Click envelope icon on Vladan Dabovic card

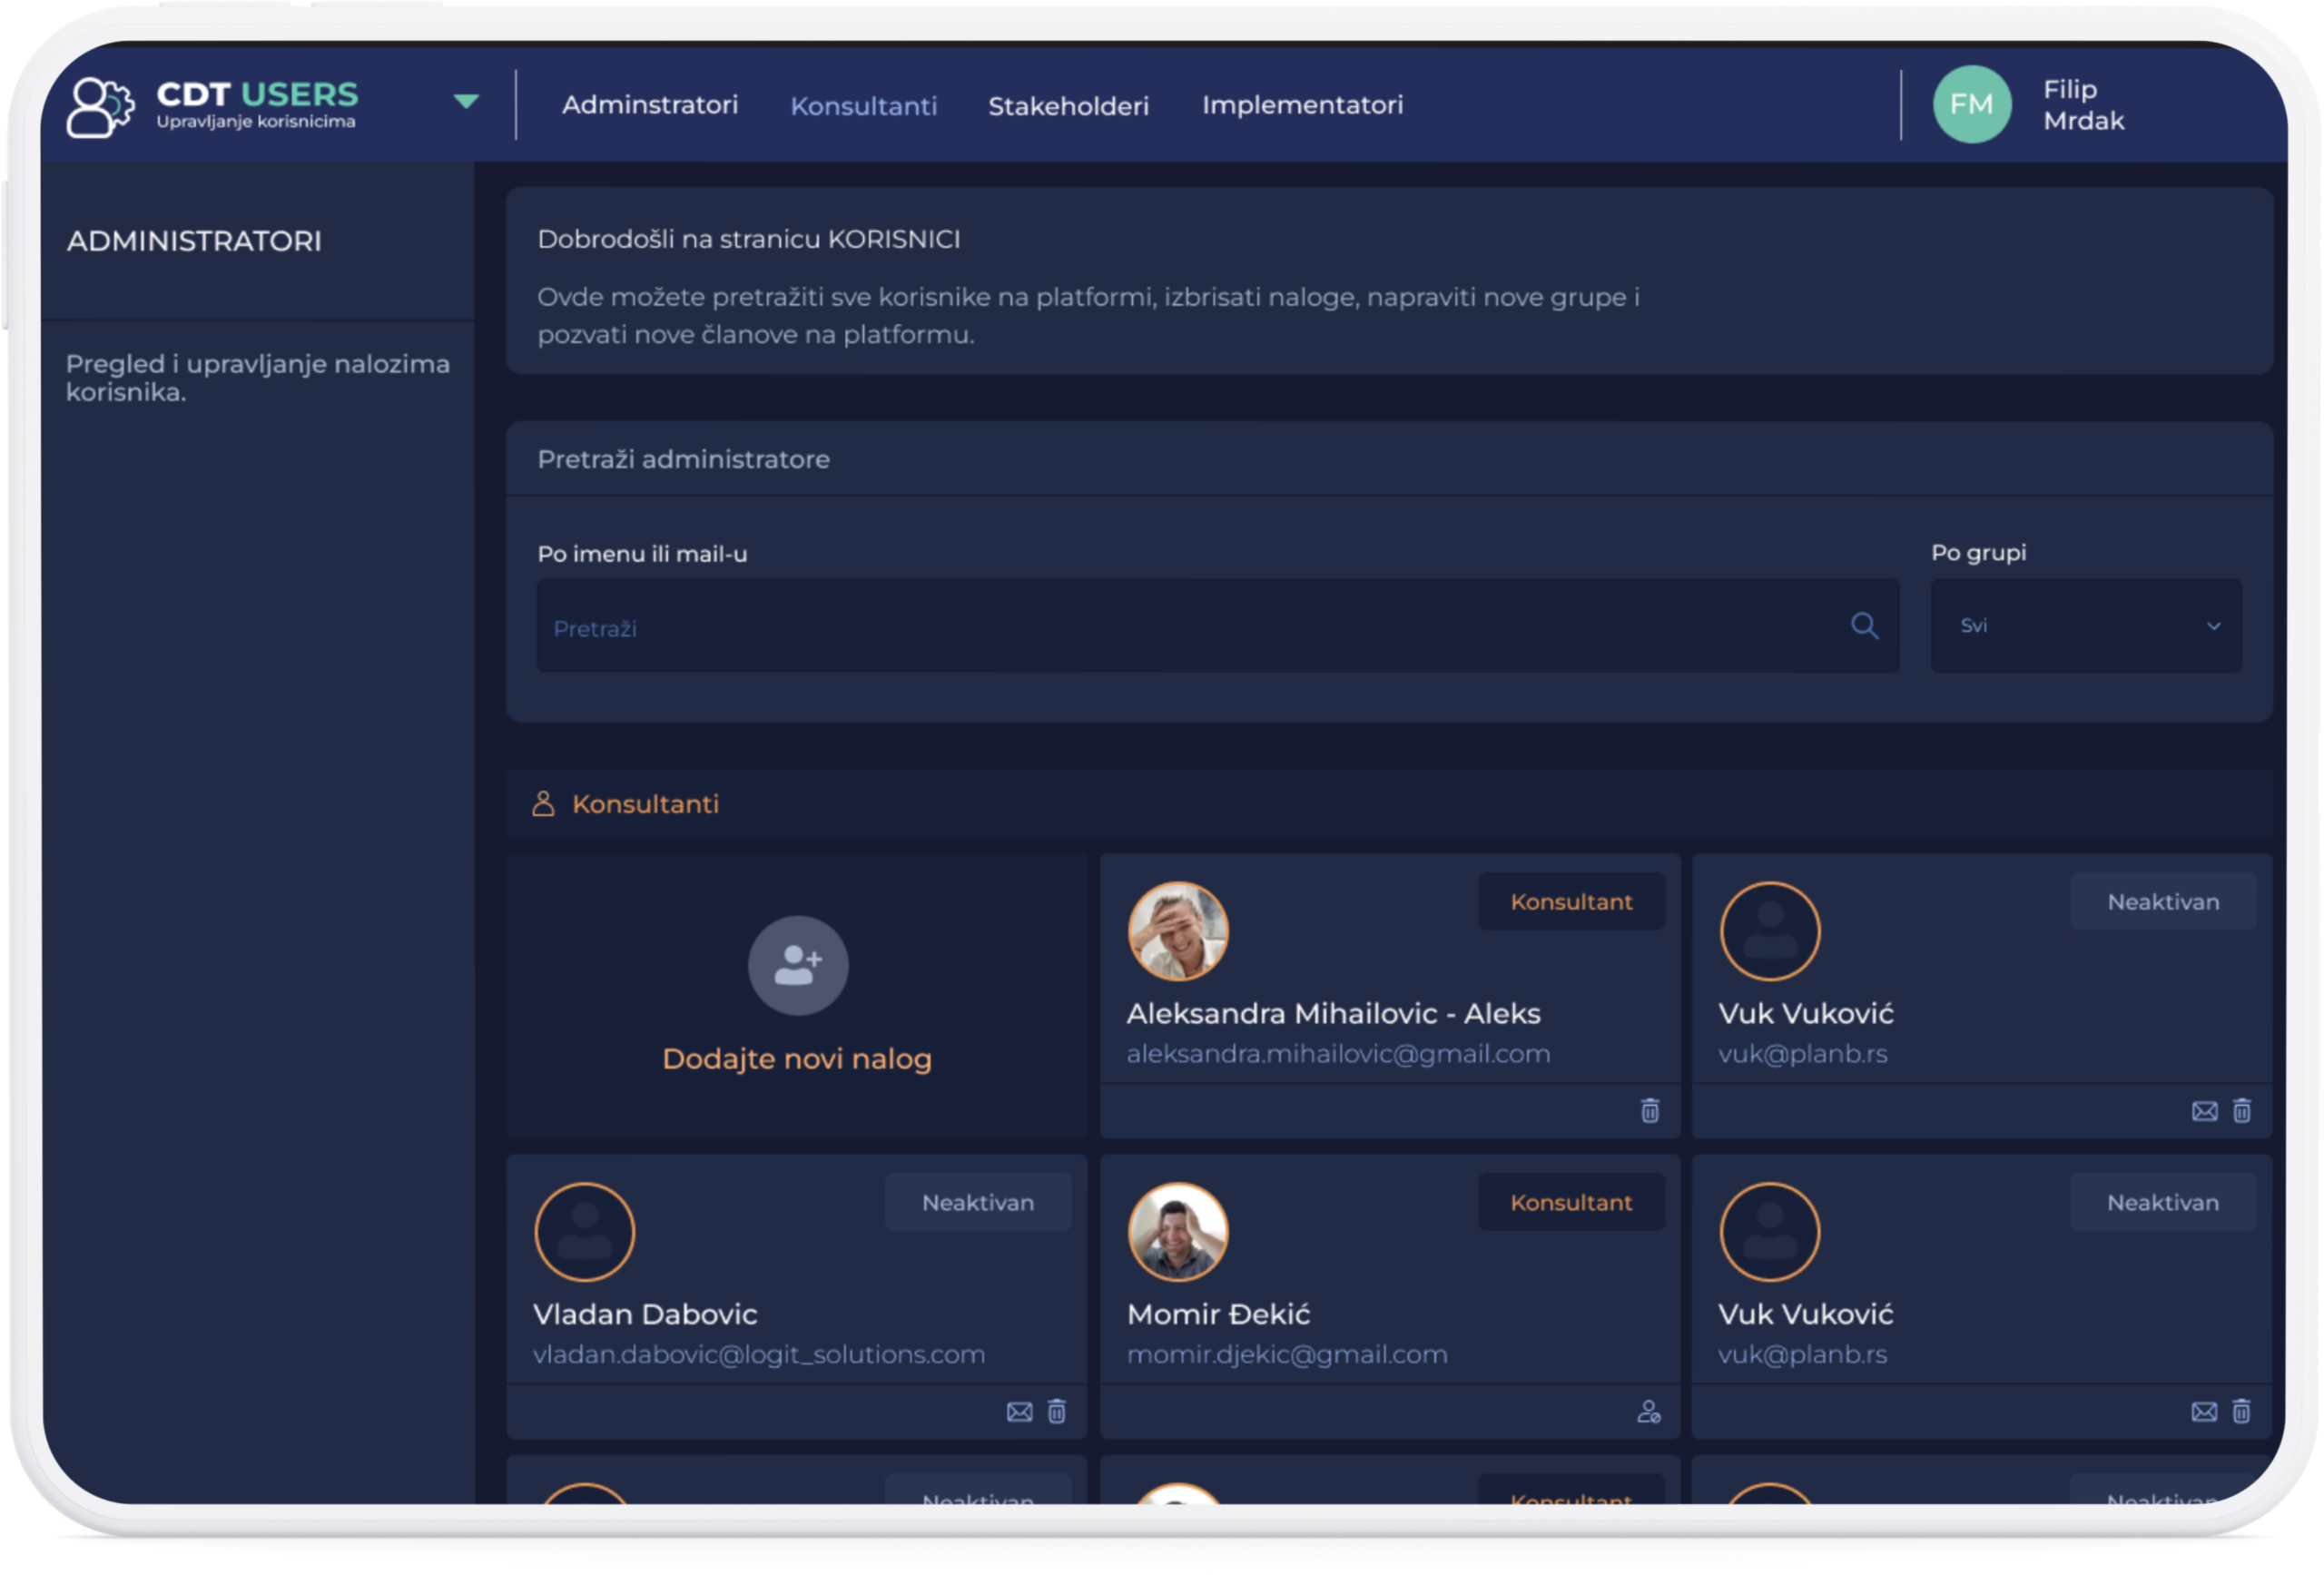tap(1019, 1411)
